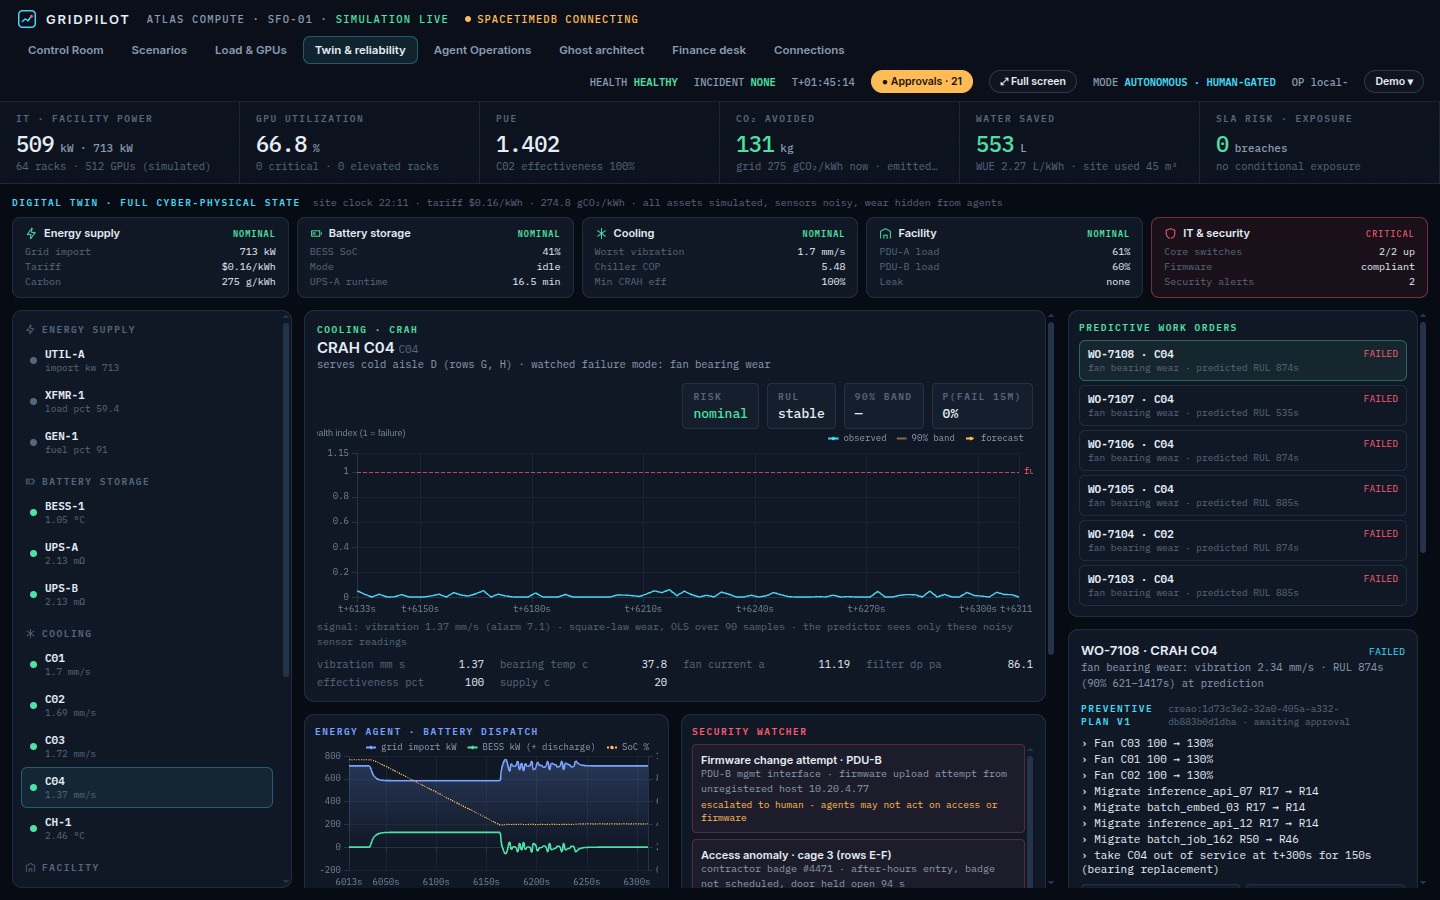The height and width of the screenshot is (900, 1440).
Task: Click the Battery Storage sidebar section icon
Action: pyautogui.click(x=30, y=481)
